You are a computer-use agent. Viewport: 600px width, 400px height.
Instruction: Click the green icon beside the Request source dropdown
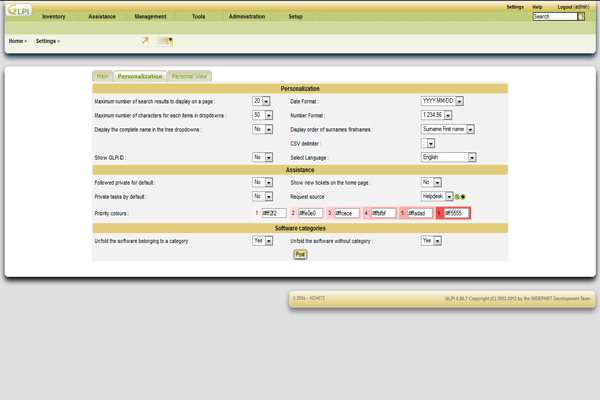[x=458, y=196]
